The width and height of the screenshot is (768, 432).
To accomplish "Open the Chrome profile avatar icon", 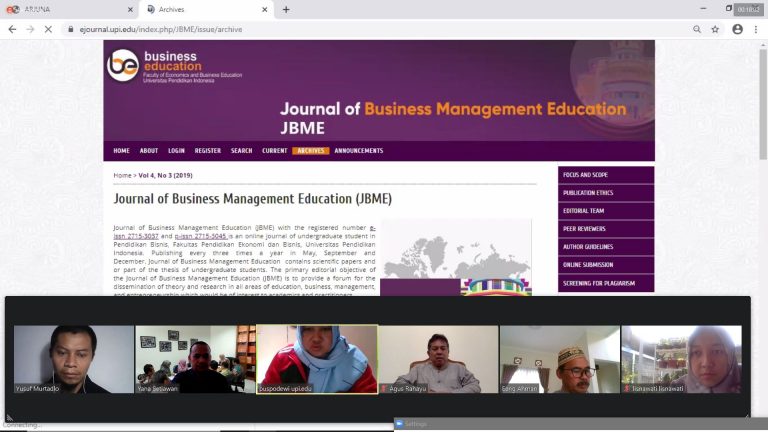I will tap(737, 29).
